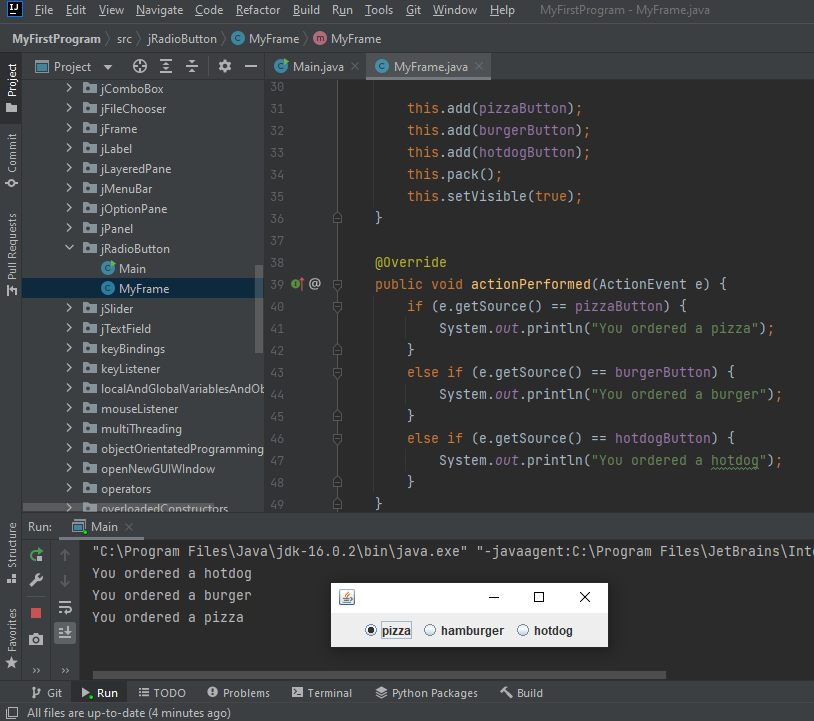The width and height of the screenshot is (814, 721).
Task: Select the hamburger radio button
Action: [430, 630]
